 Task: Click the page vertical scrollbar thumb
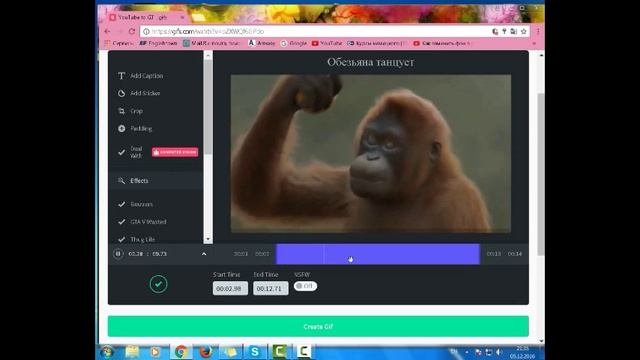(x=541, y=174)
